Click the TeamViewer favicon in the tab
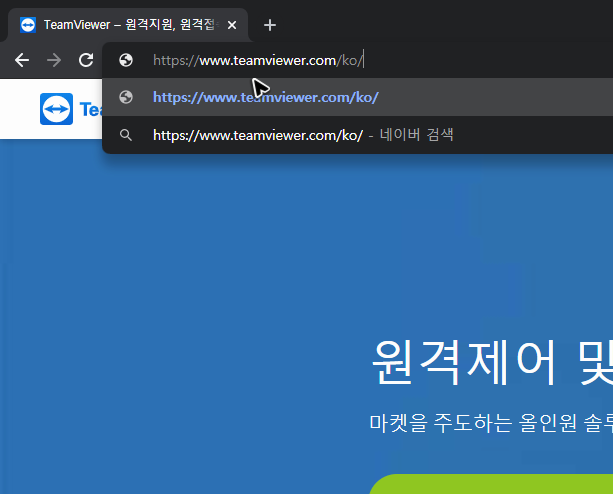The image size is (613, 494). coord(28,25)
